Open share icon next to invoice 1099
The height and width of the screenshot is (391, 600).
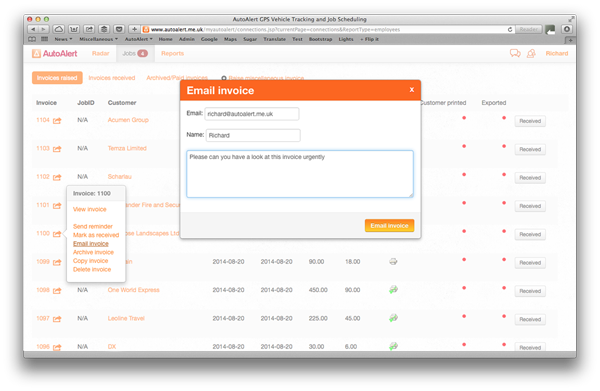[x=57, y=262]
